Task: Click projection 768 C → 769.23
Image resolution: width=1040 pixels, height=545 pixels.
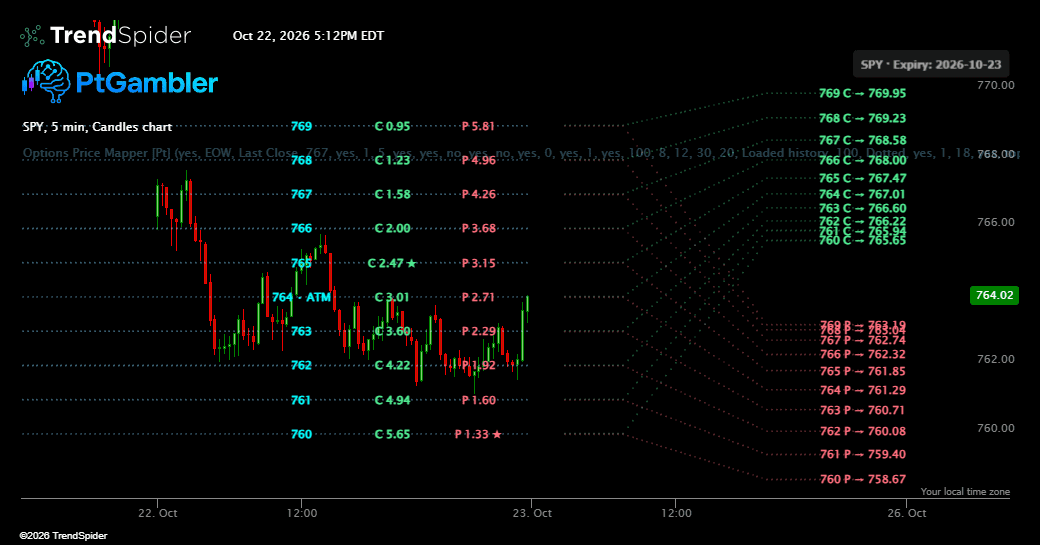Action: (x=862, y=118)
